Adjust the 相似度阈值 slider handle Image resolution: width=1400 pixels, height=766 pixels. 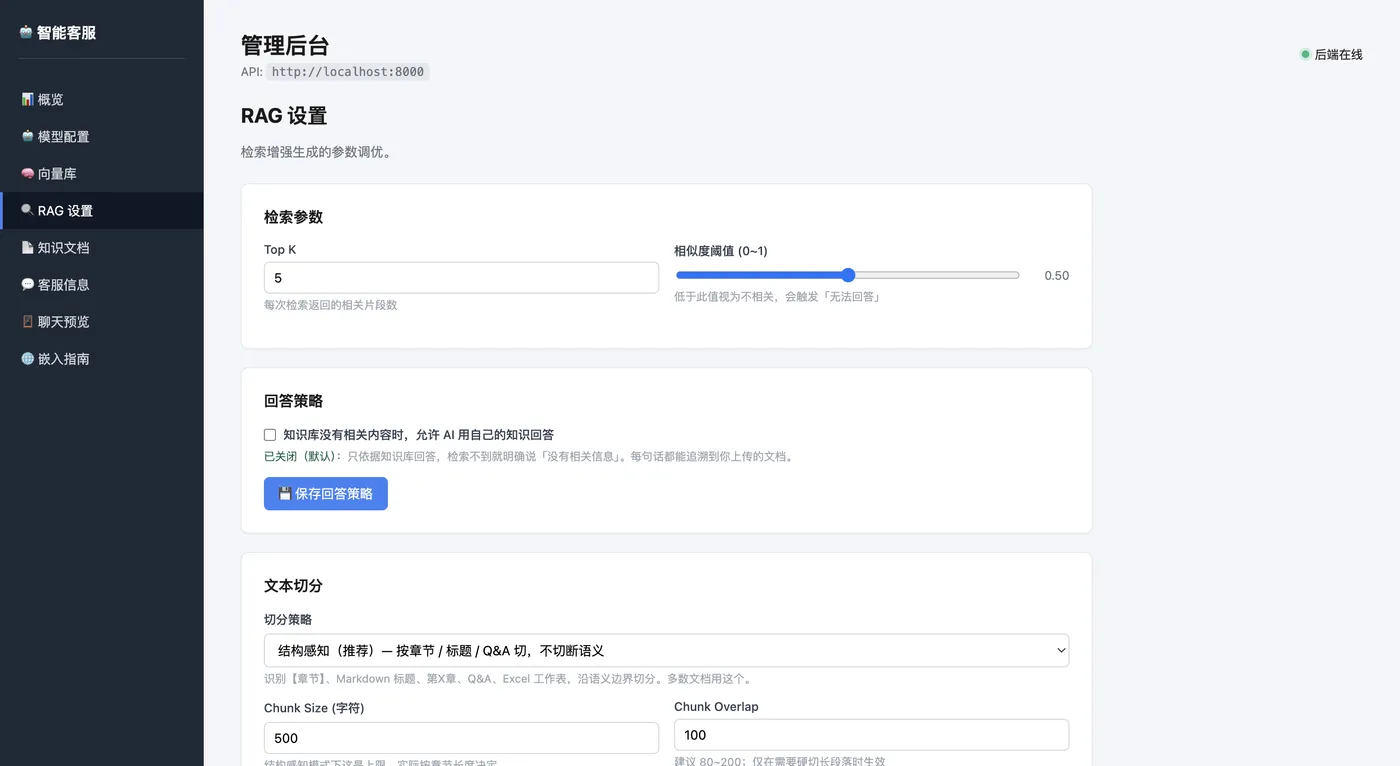tap(848, 275)
